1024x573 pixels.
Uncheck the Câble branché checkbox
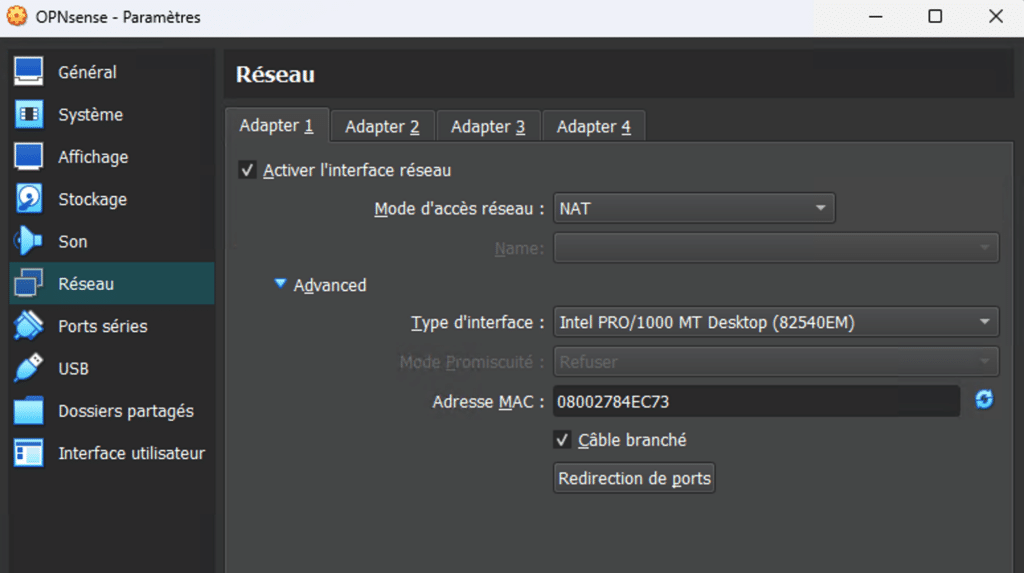[x=562, y=440]
